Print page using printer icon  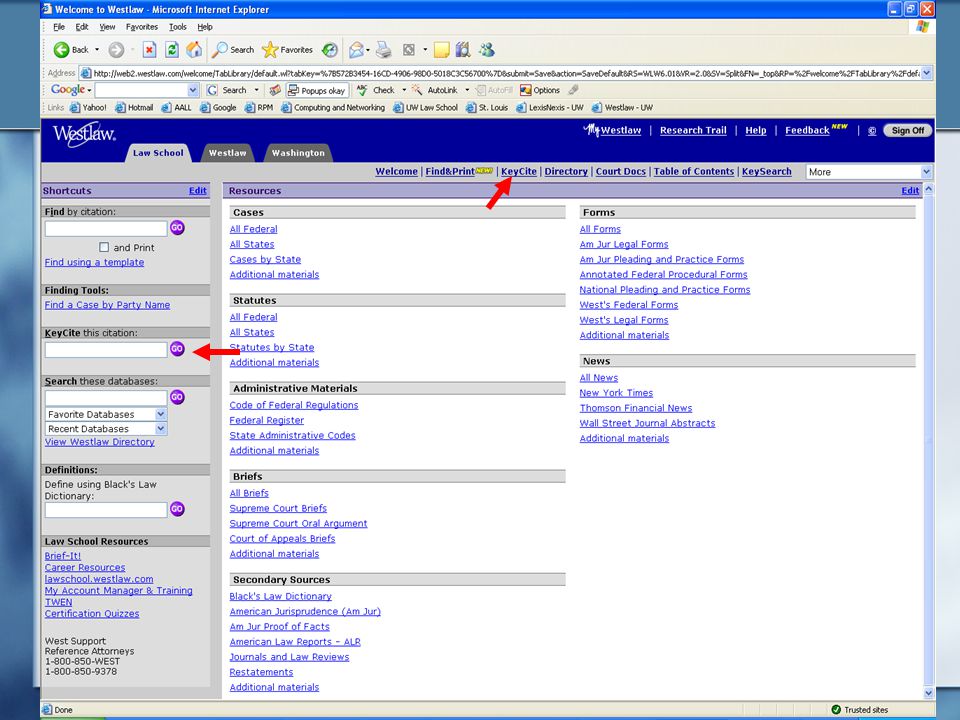click(x=383, y=50)
